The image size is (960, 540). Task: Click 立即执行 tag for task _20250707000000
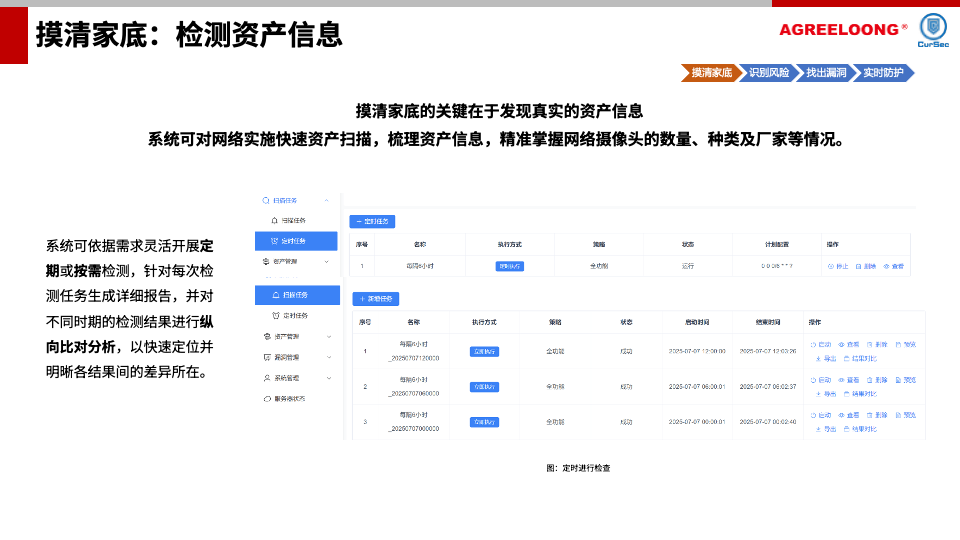(484, 422)
